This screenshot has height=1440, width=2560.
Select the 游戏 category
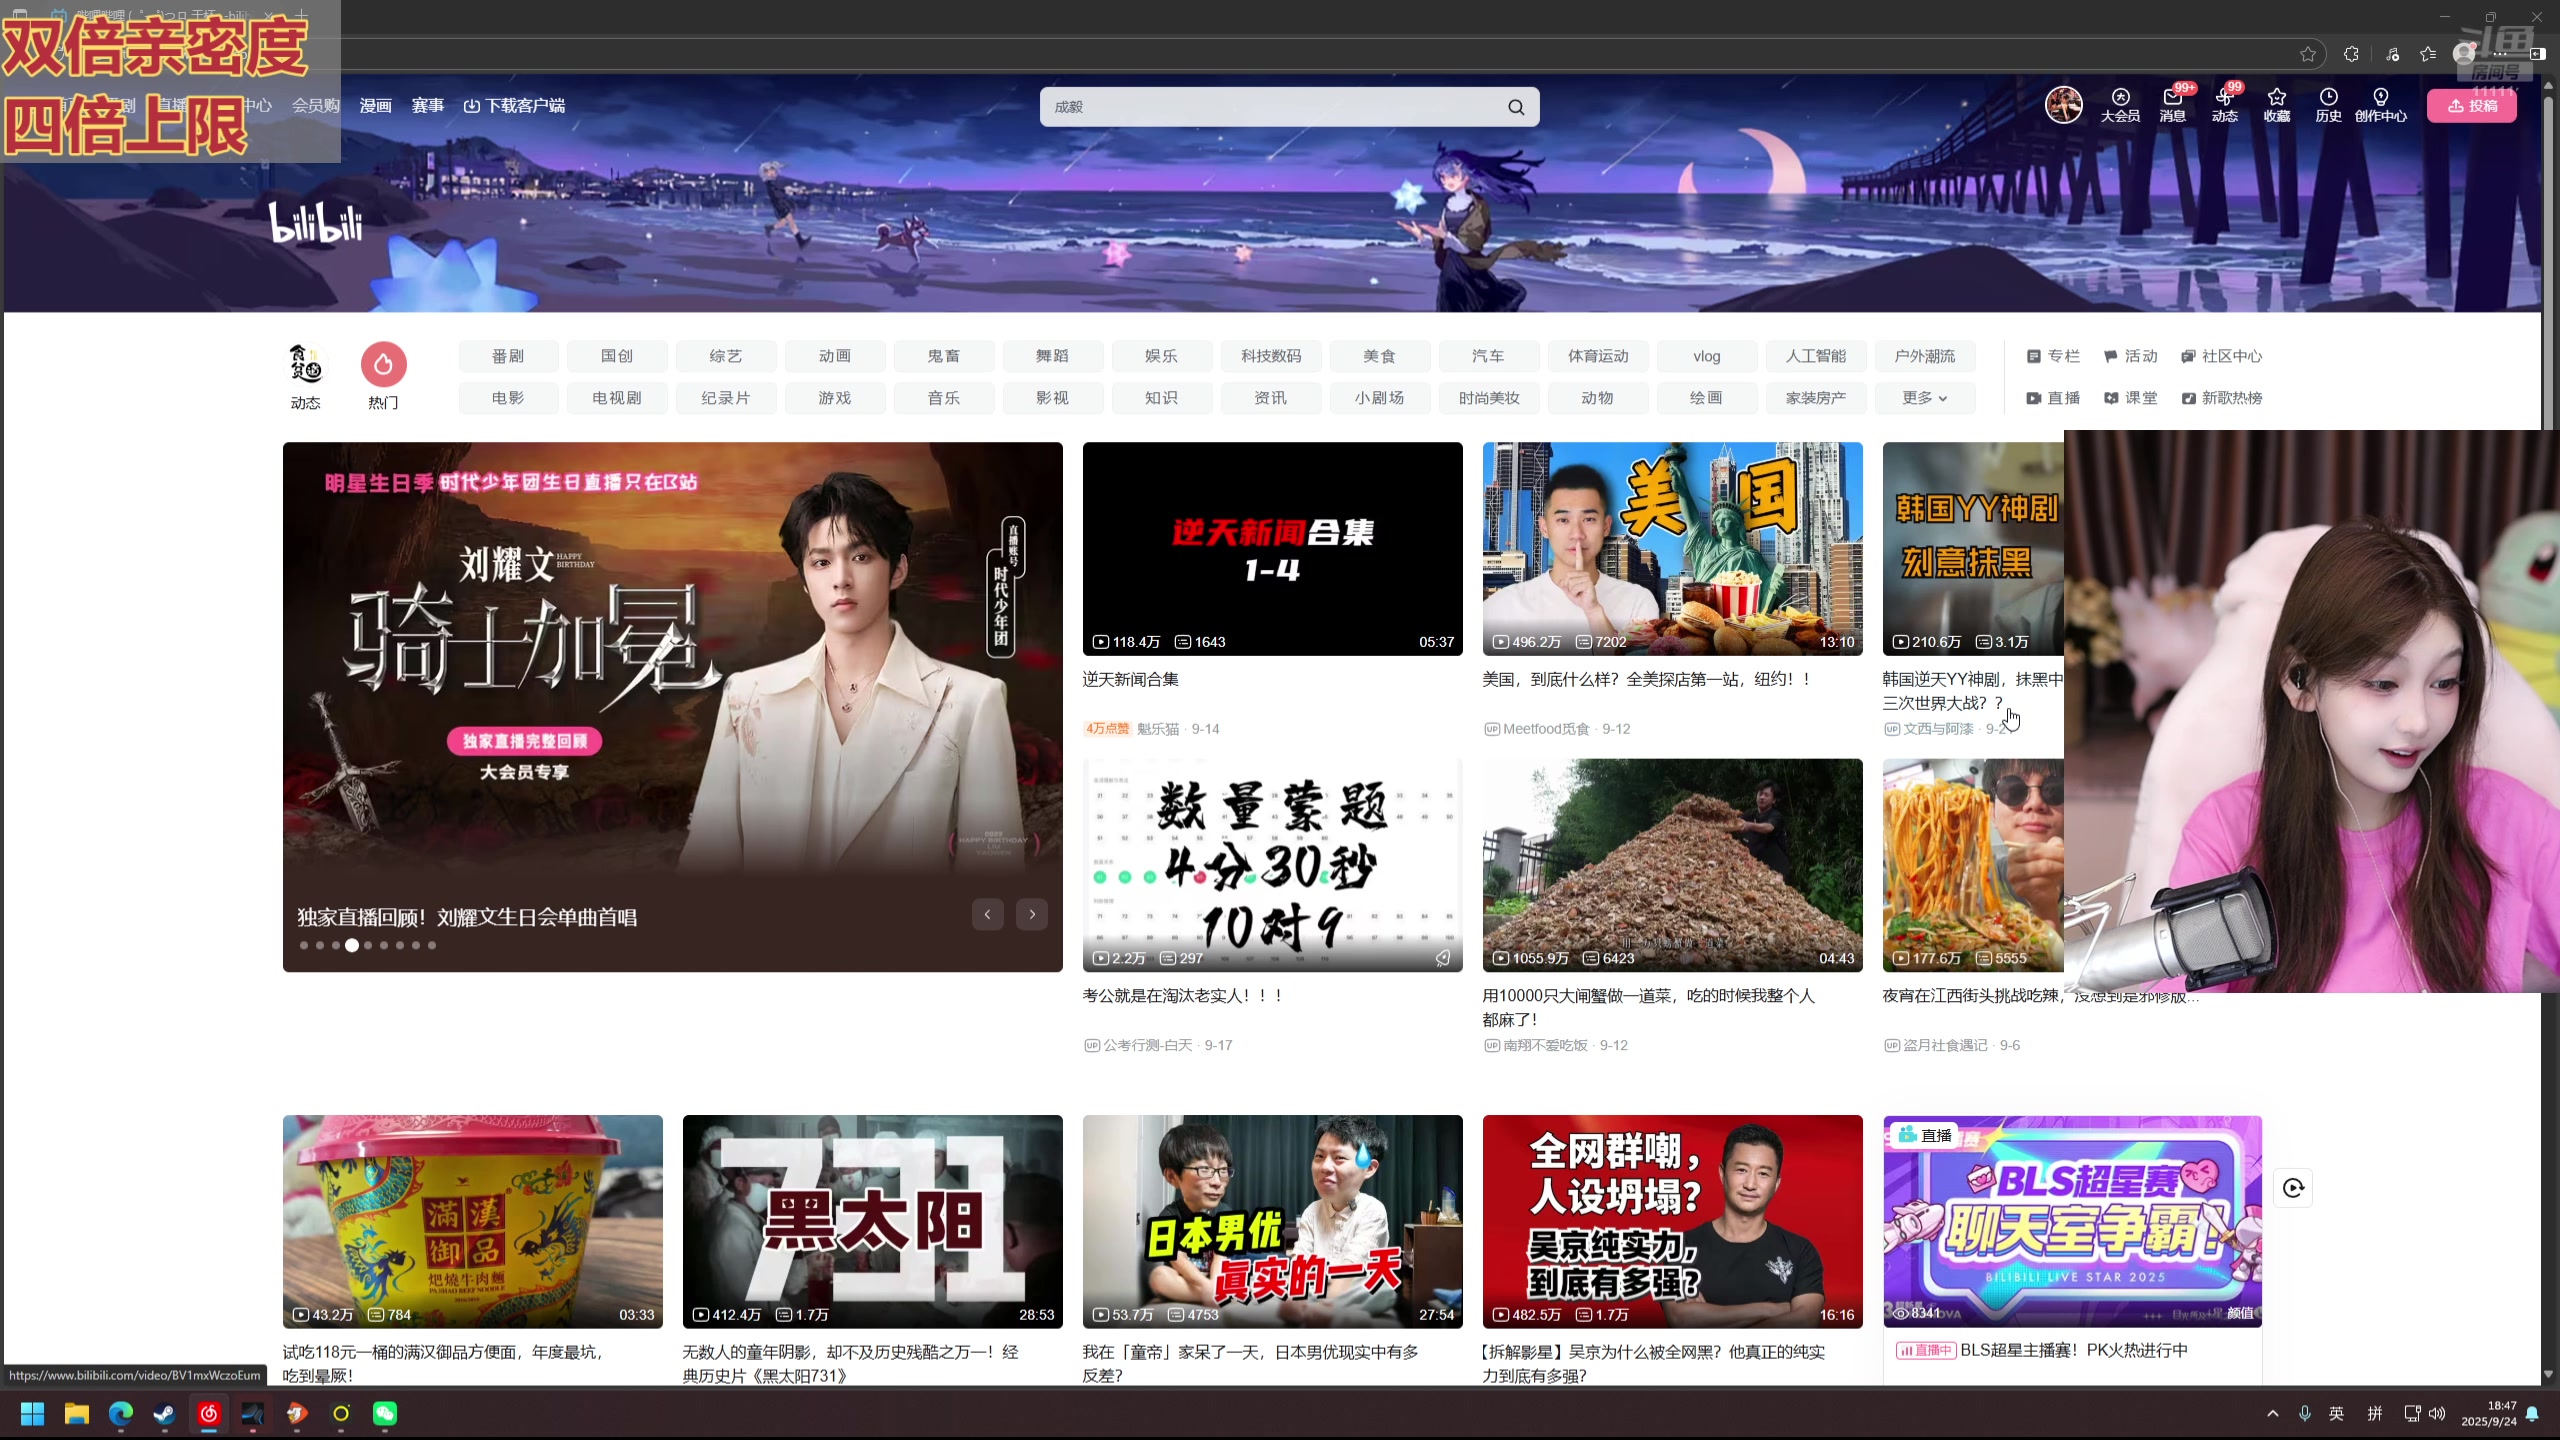coord(834,398)
